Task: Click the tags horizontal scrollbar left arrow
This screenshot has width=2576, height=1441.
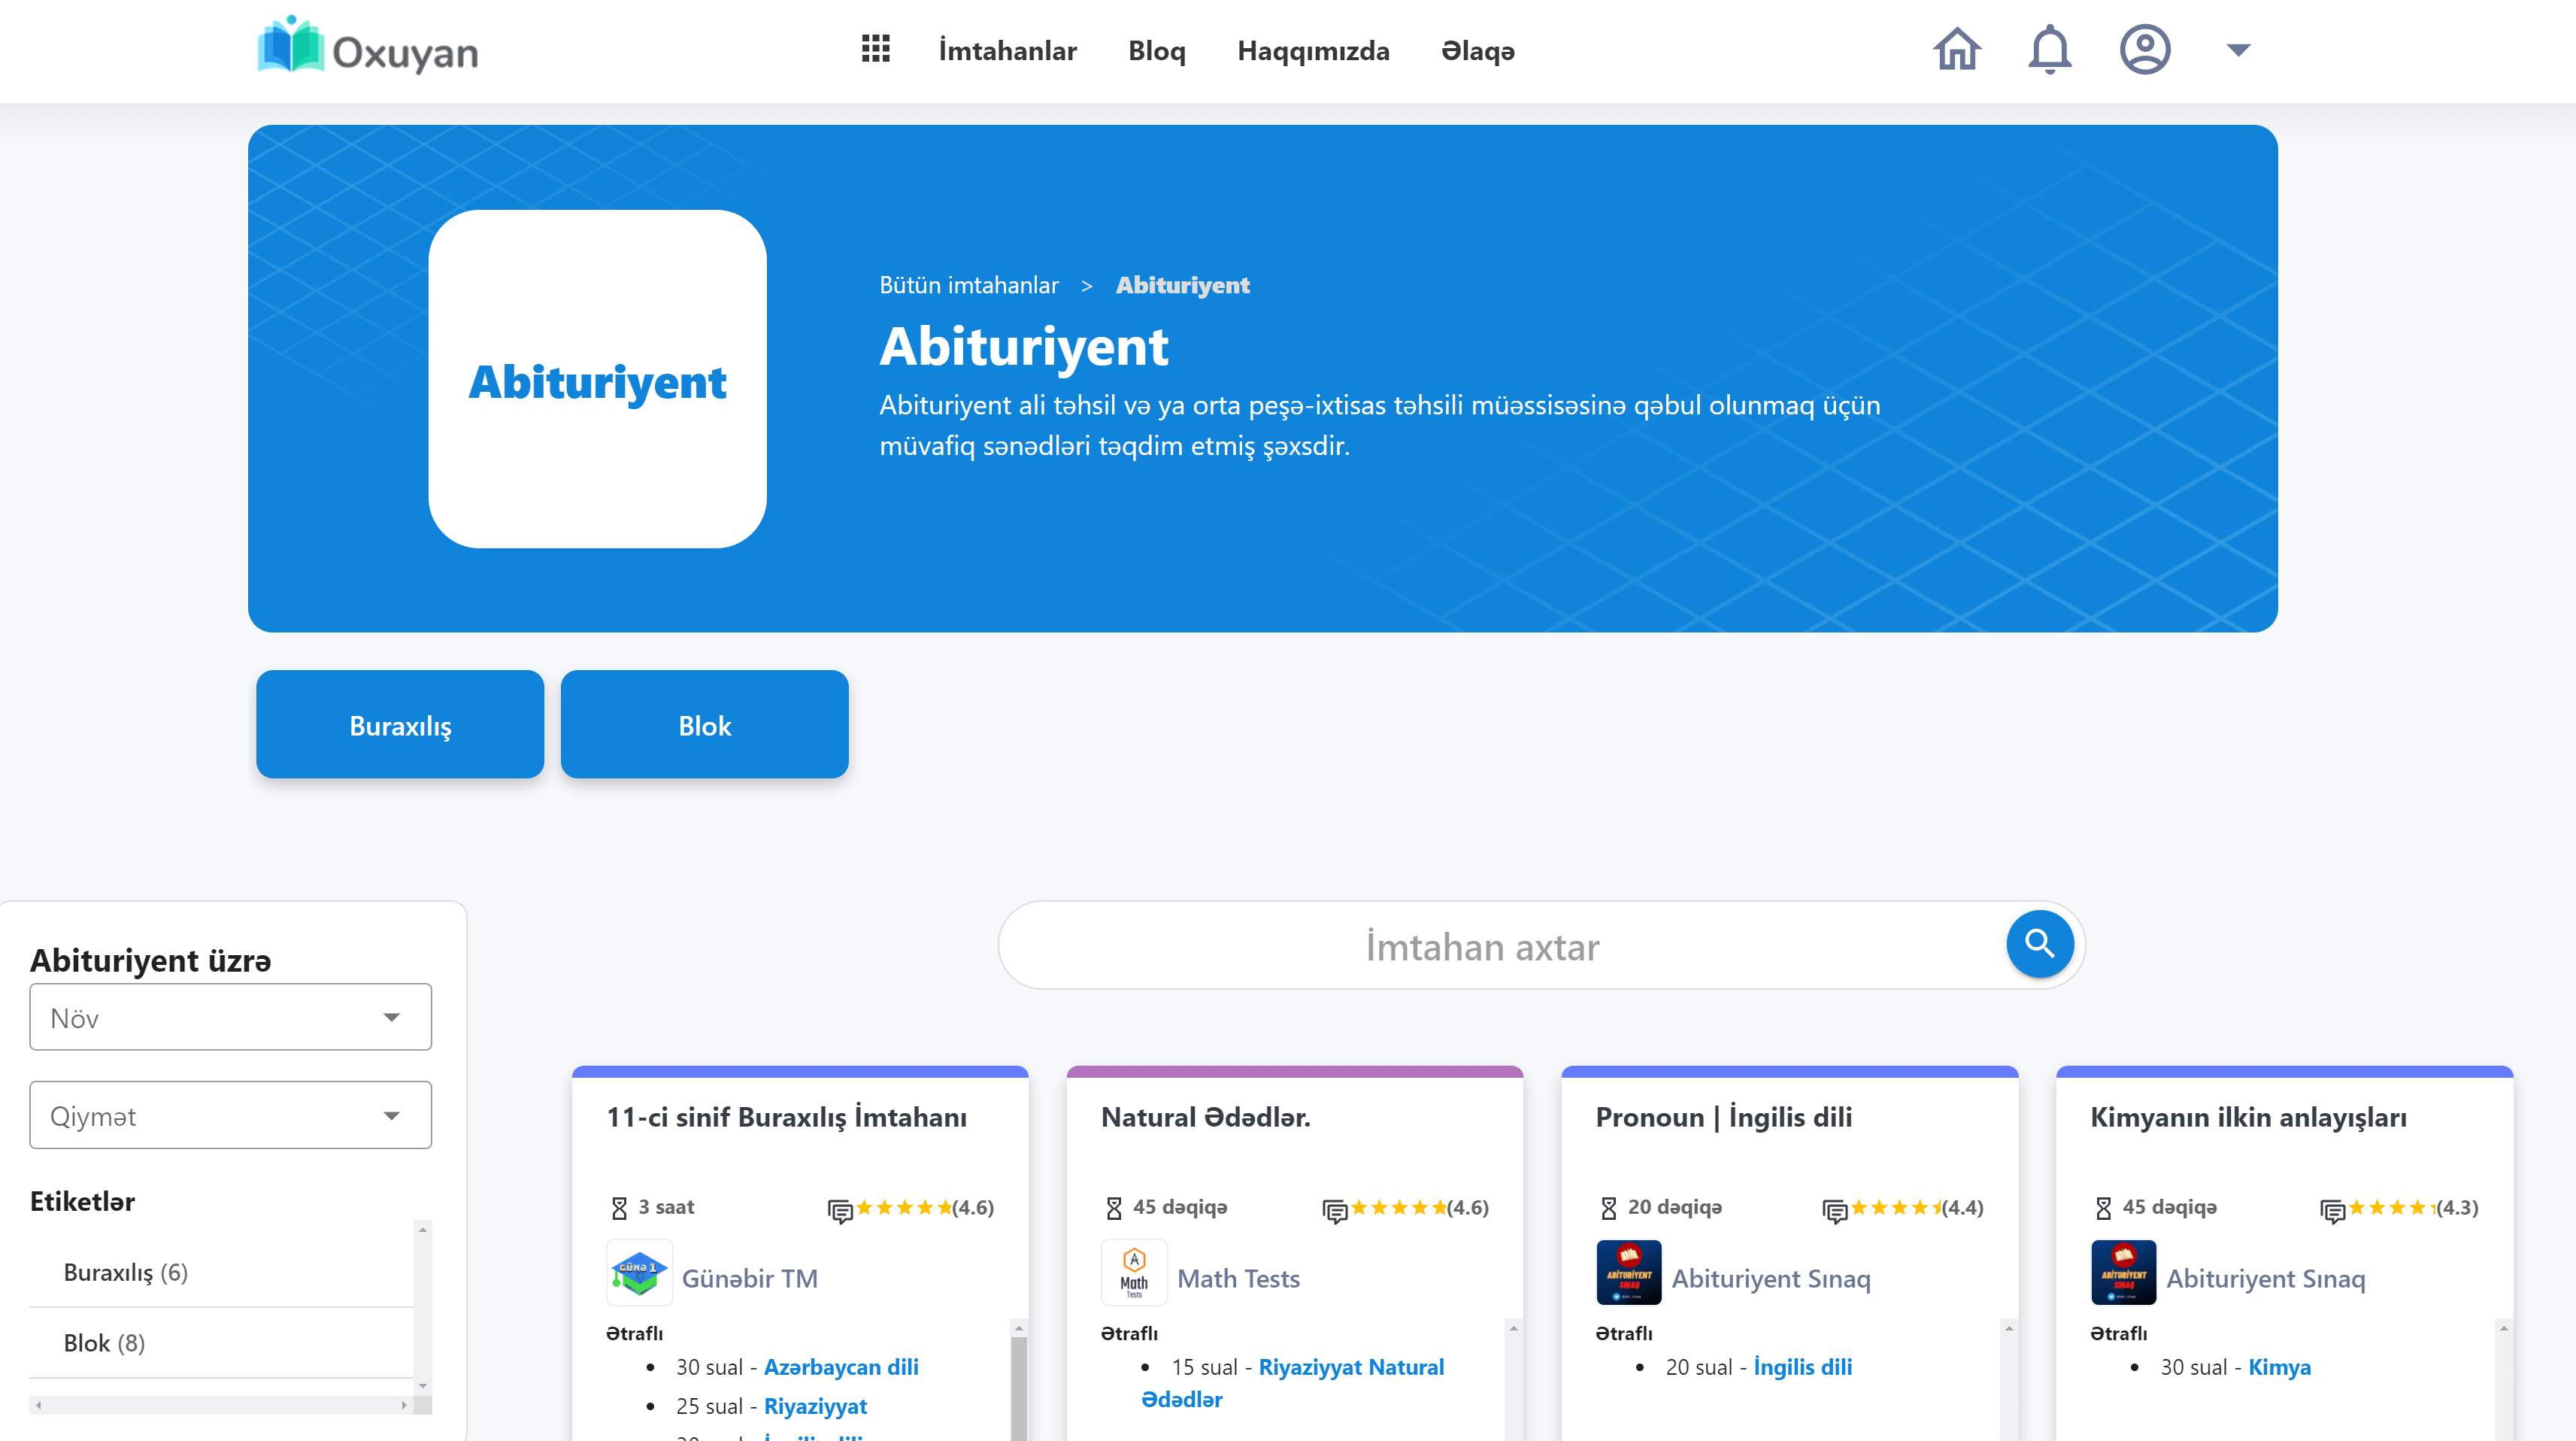Action: [38, 1405]
